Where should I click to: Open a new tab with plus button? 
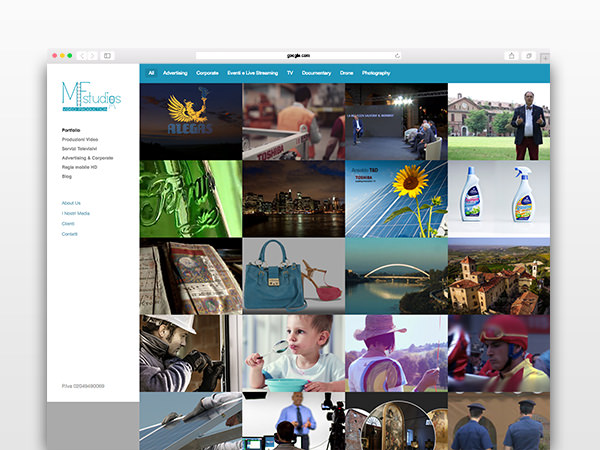545,58
